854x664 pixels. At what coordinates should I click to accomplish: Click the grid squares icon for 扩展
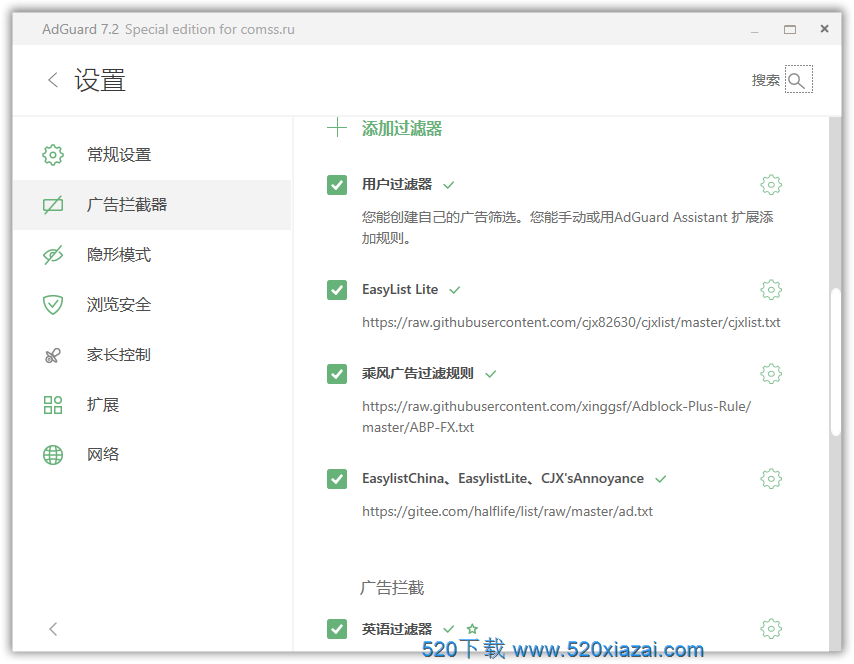click(53, 405)
